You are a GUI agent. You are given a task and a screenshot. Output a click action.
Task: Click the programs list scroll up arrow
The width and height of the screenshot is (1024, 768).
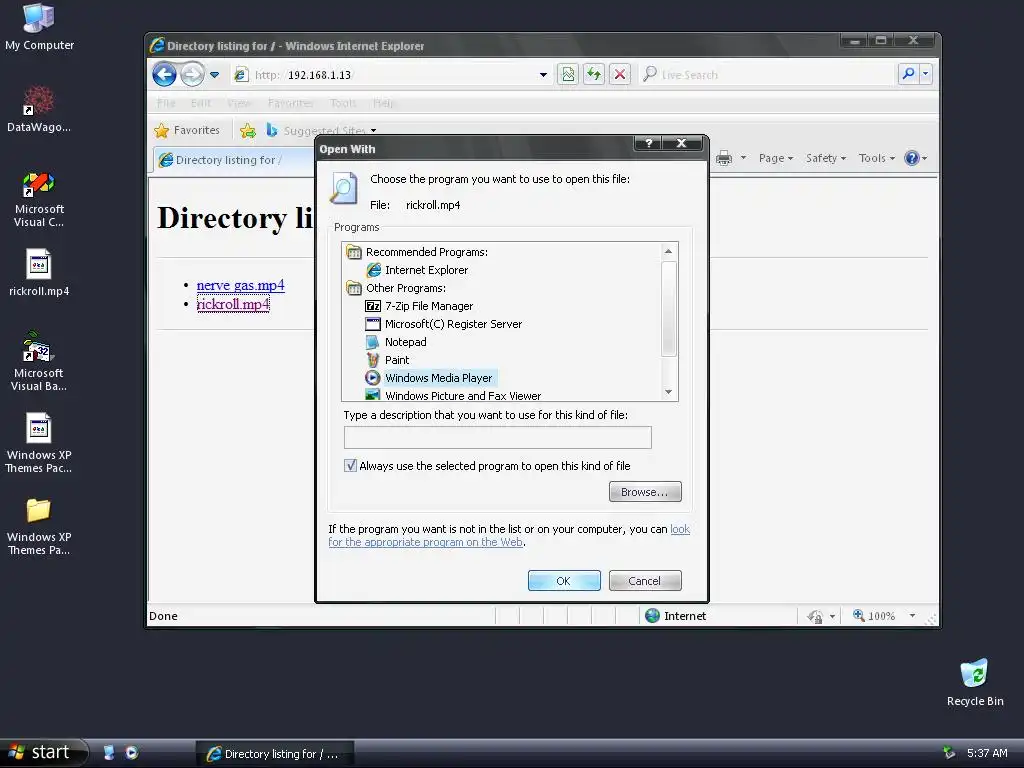[x=668, y=251]
